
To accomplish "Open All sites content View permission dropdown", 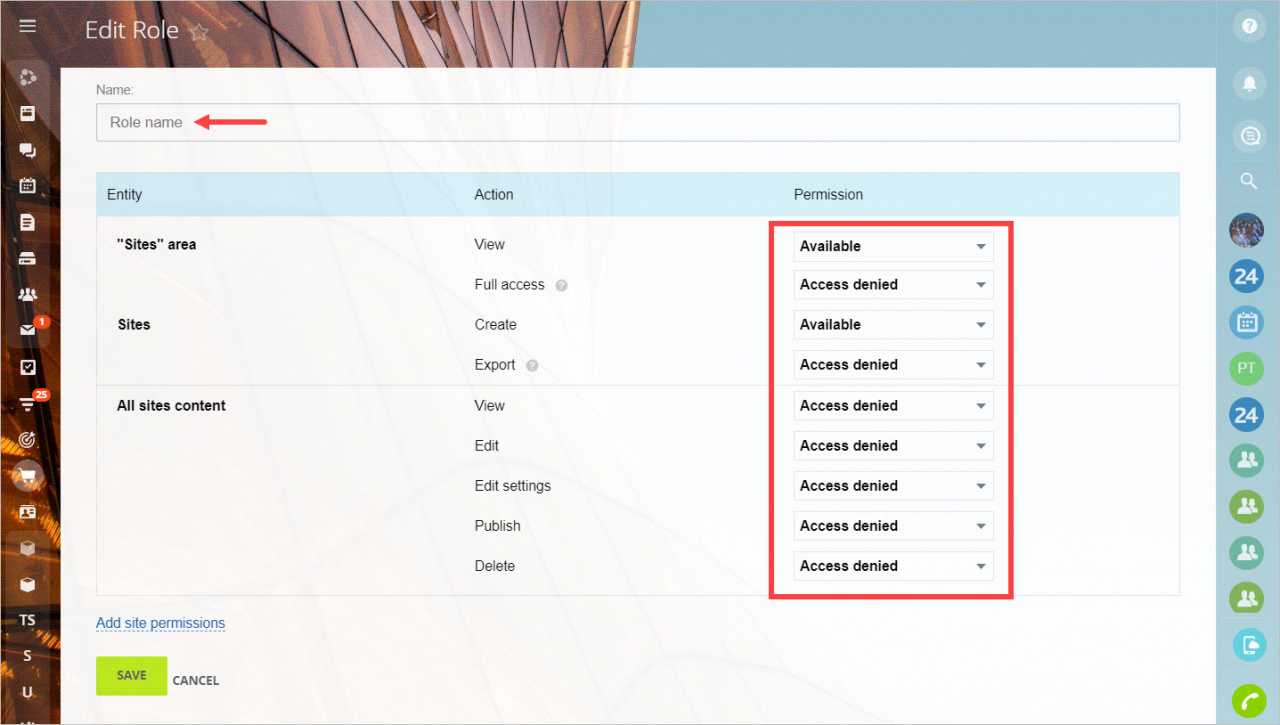I will [x=893, y=405].
